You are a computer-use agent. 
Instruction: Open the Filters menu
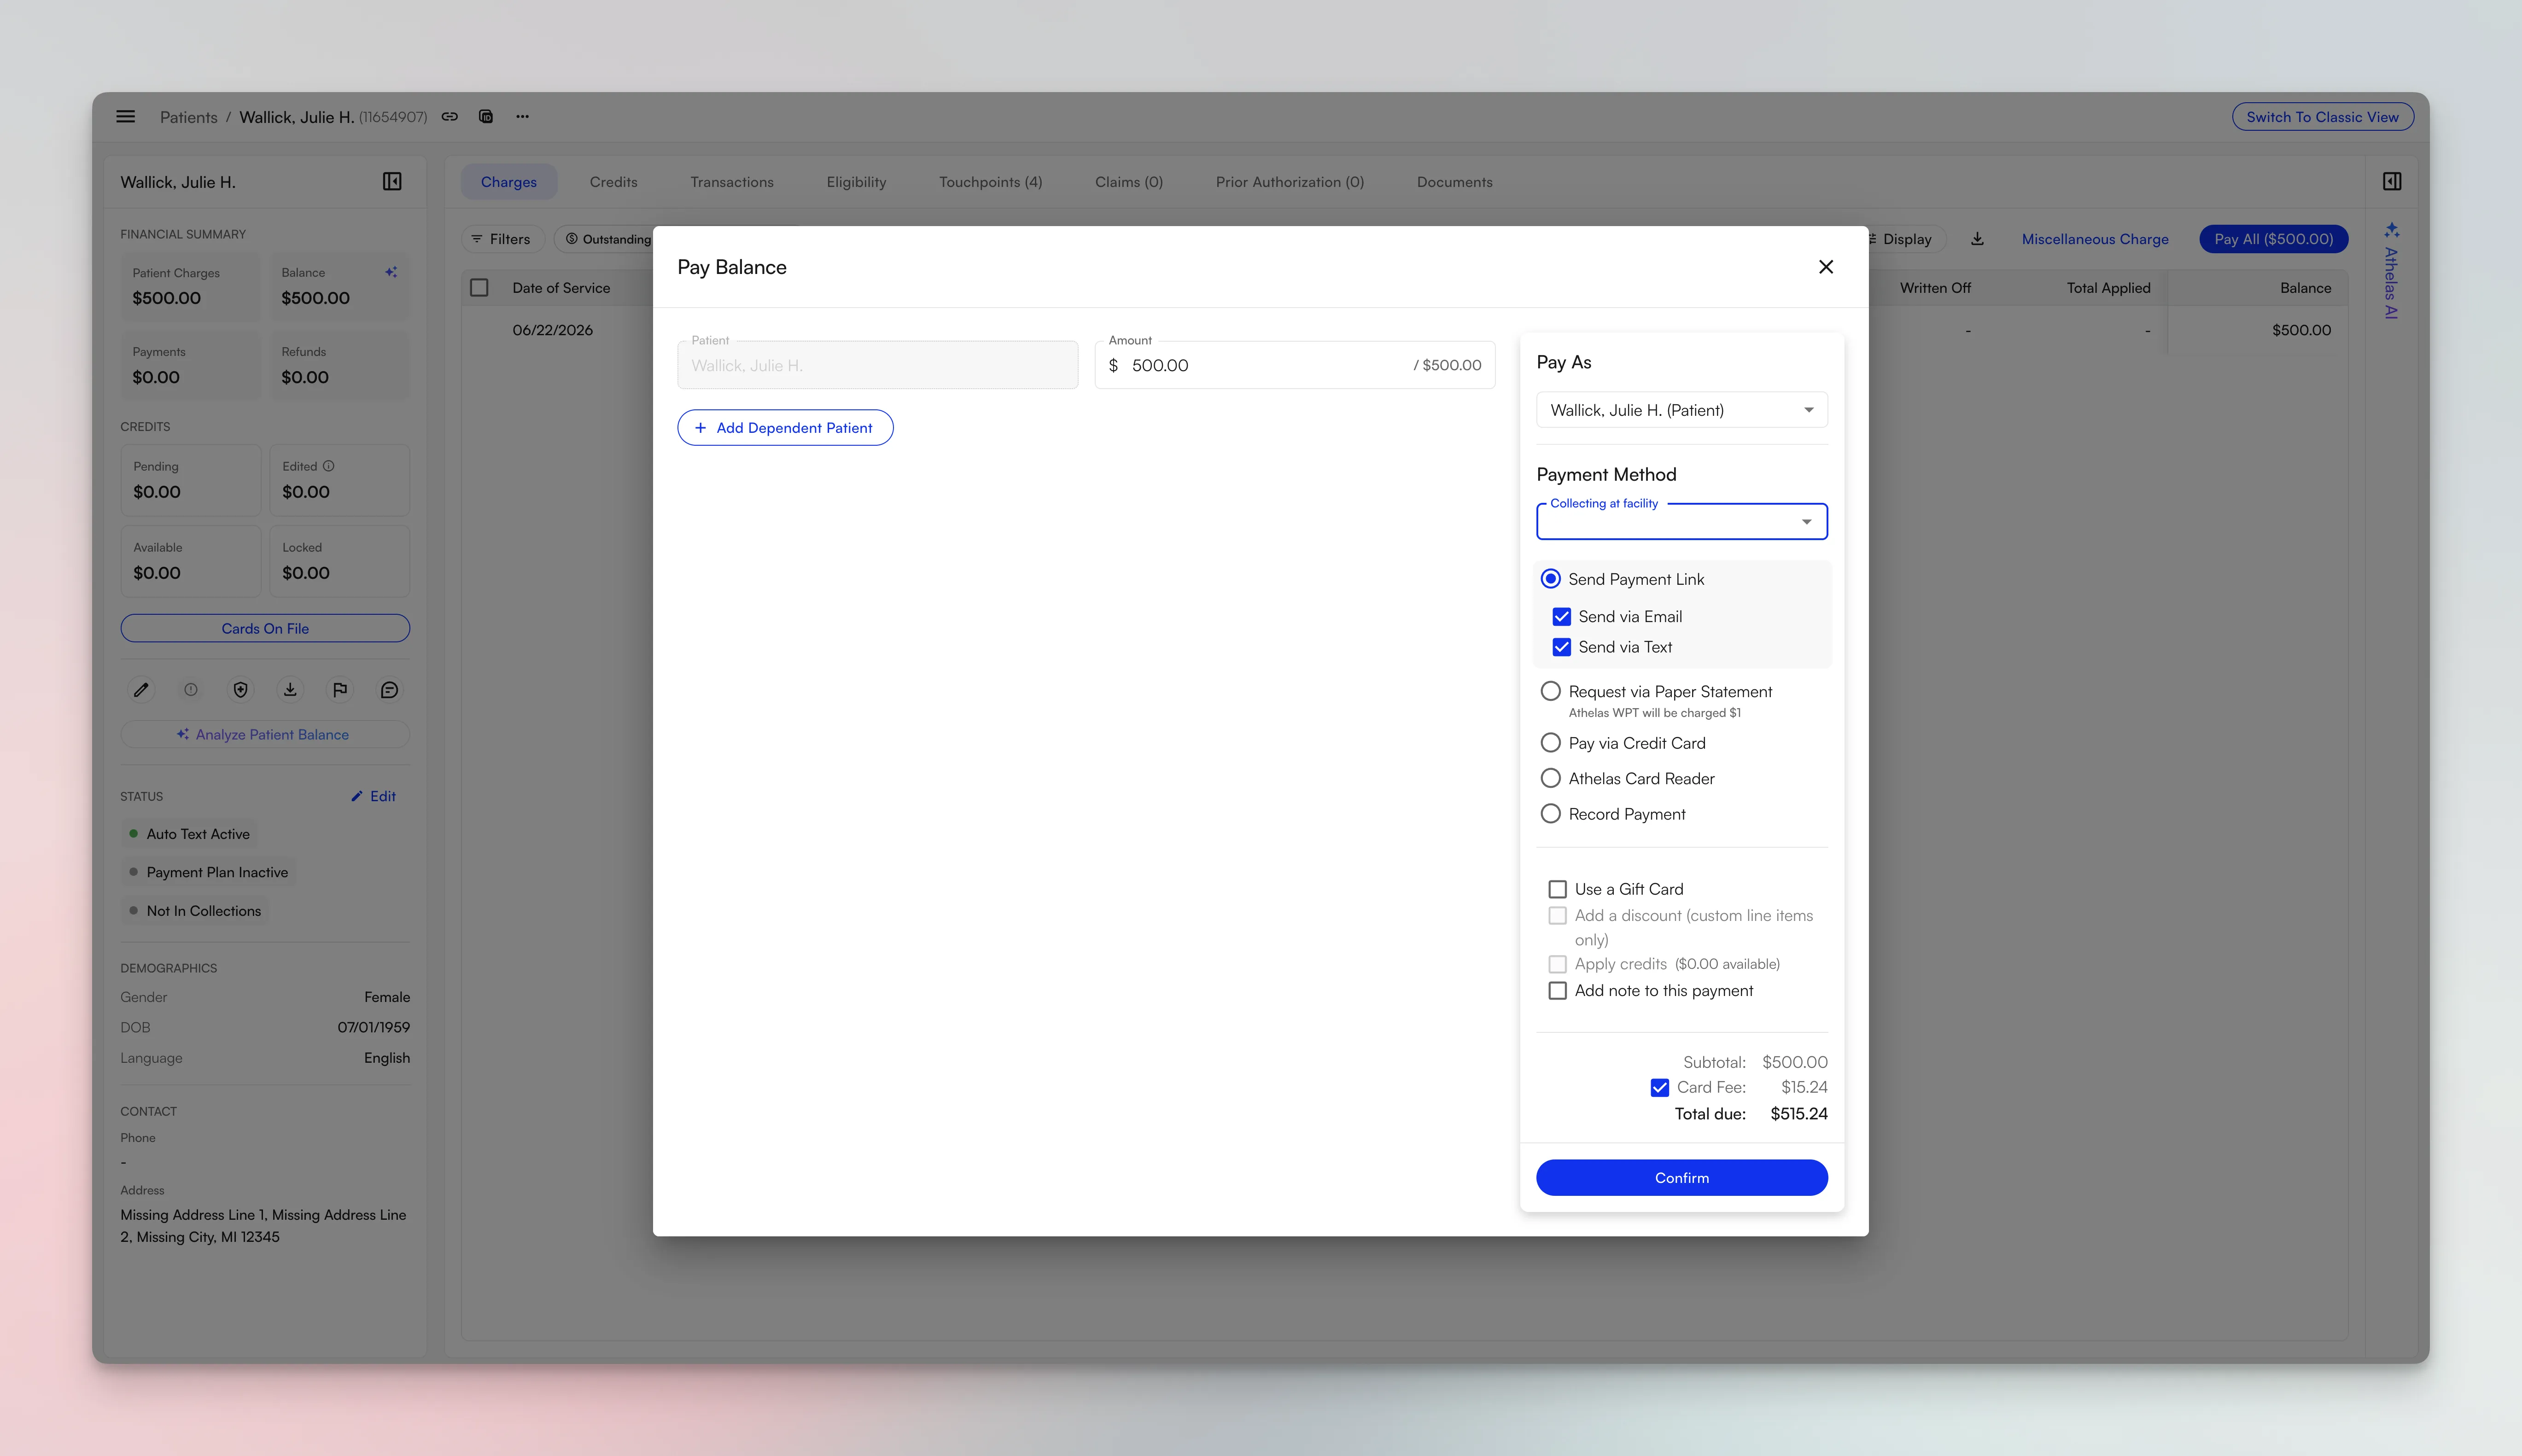501,239
